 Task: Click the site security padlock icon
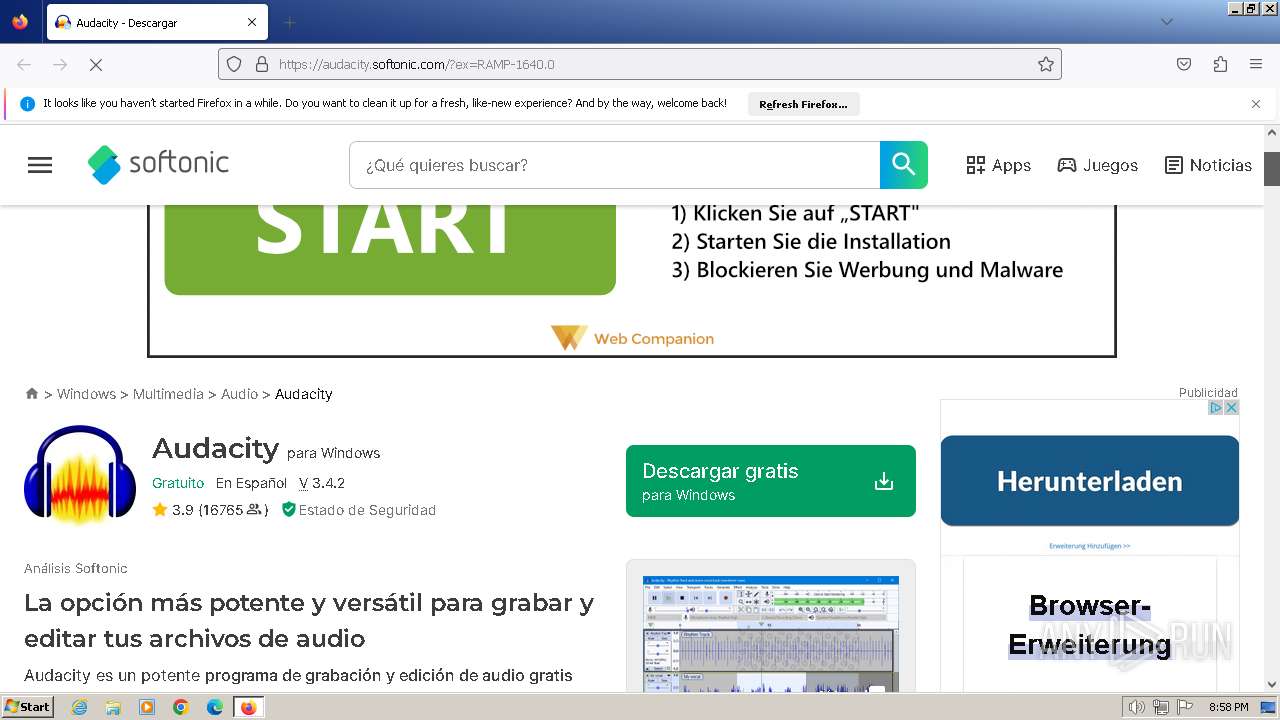[x=262, y=64]
